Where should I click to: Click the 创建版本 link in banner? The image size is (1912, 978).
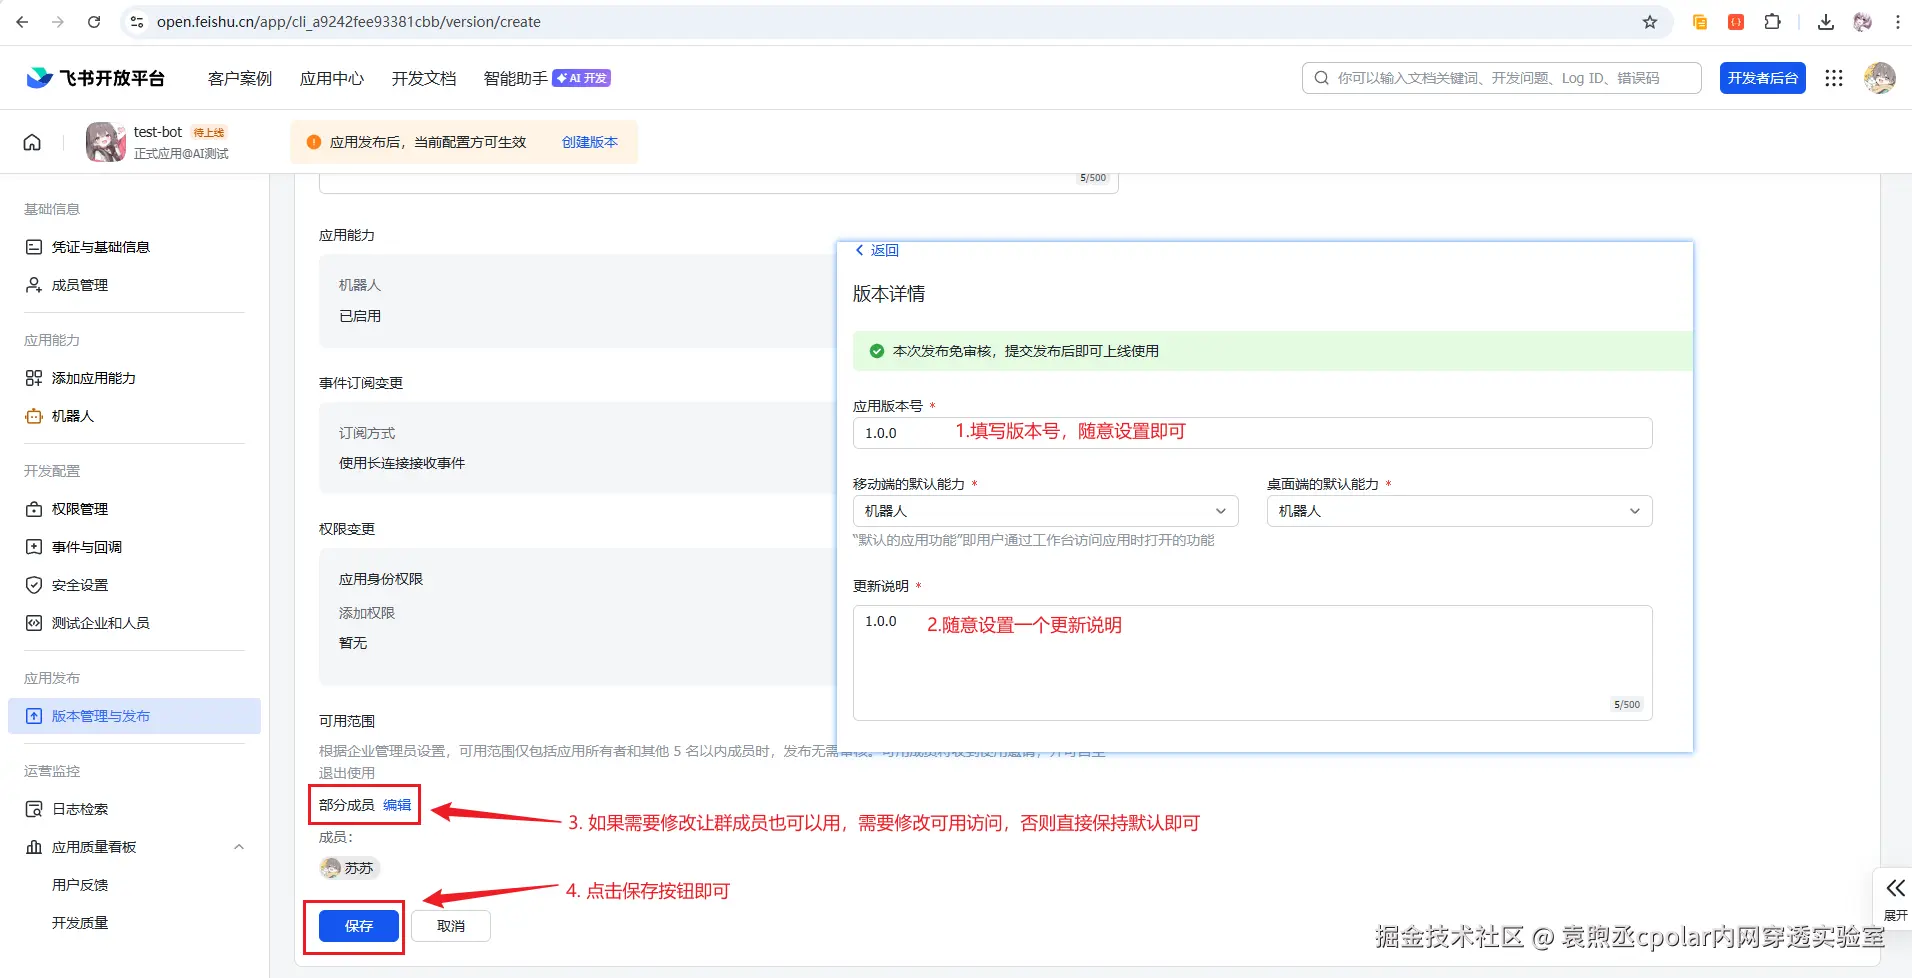point(590,142)
